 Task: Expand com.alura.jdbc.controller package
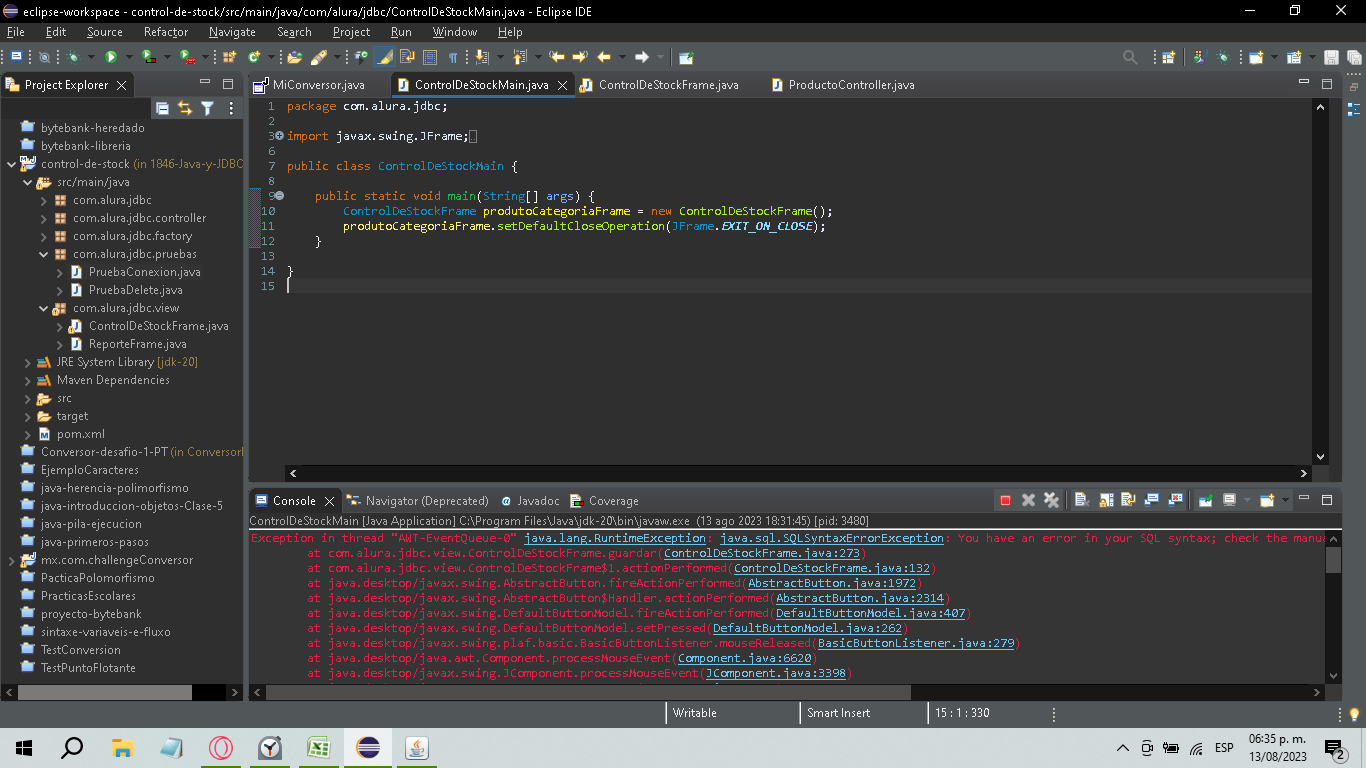44,218
